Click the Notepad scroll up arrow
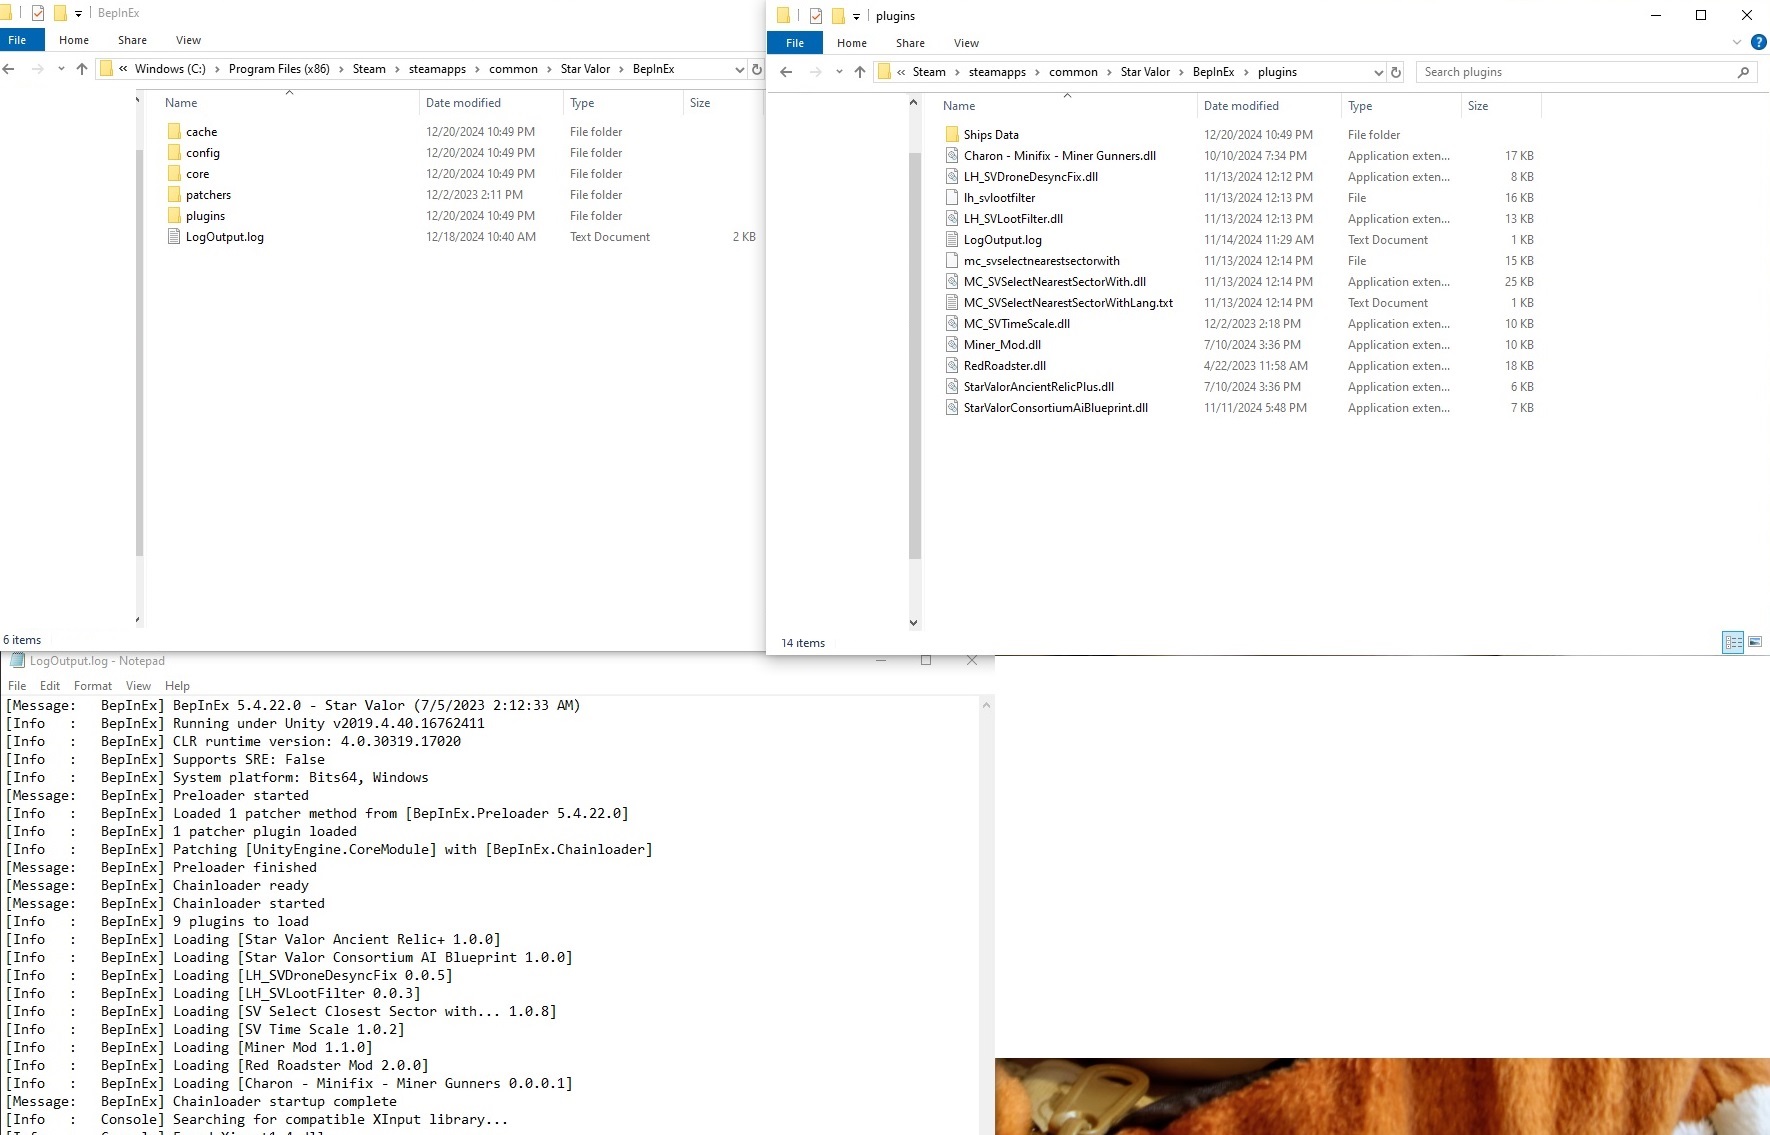 pos(986,705)
